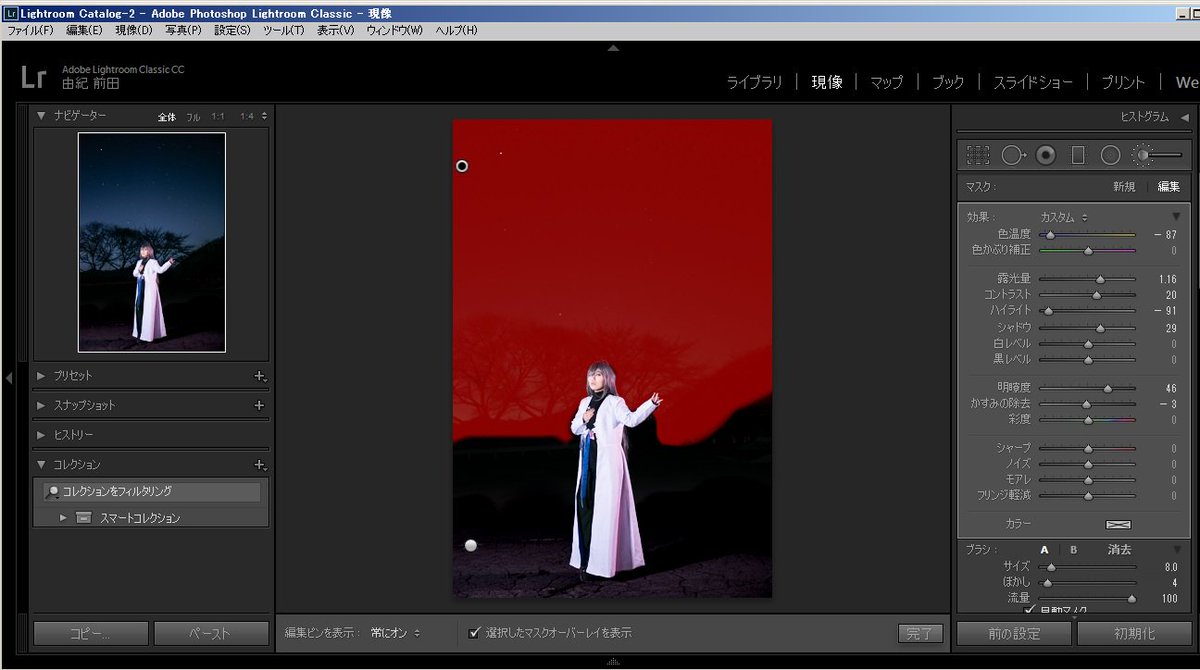The image size is (1200, 670).
Task: Expand the History (ヒストリー) panel
Action: [x=42, y=435]
